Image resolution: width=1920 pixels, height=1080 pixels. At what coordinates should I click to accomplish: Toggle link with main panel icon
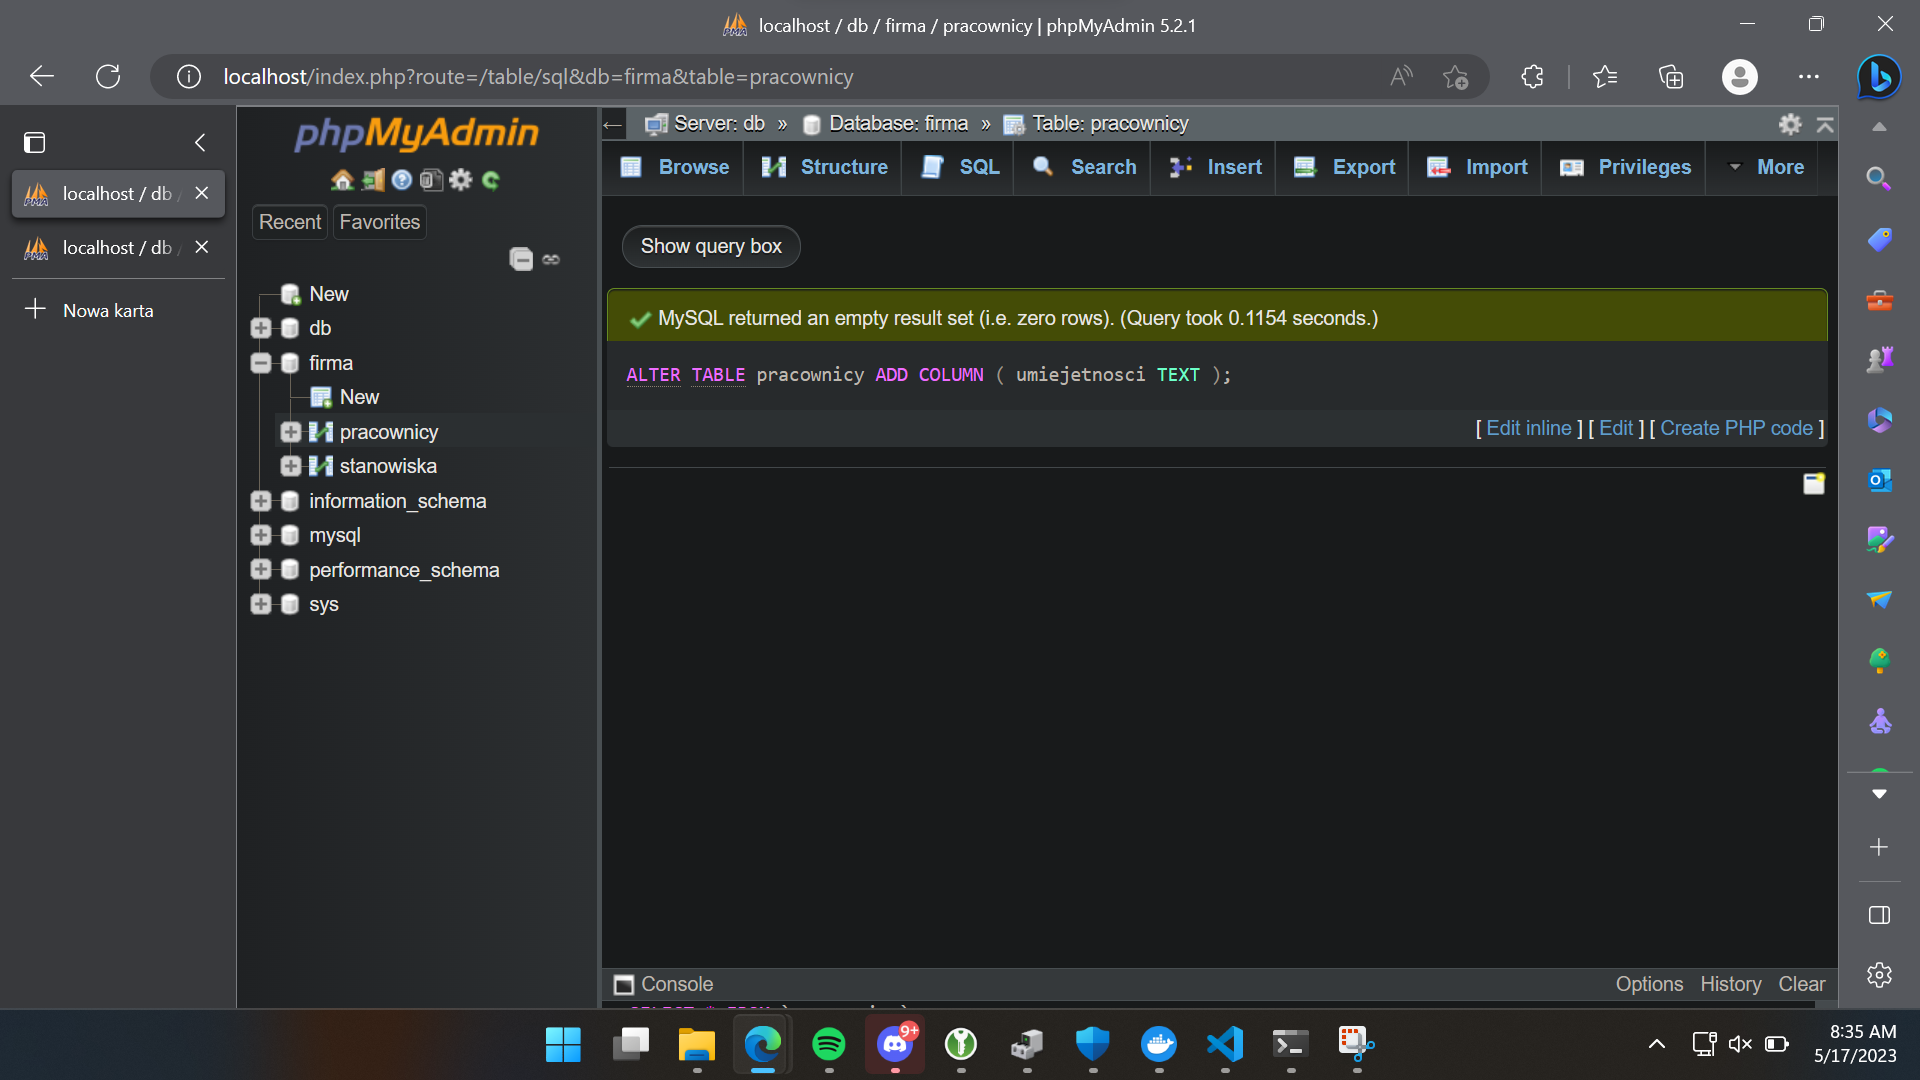(x=551, y=260)
